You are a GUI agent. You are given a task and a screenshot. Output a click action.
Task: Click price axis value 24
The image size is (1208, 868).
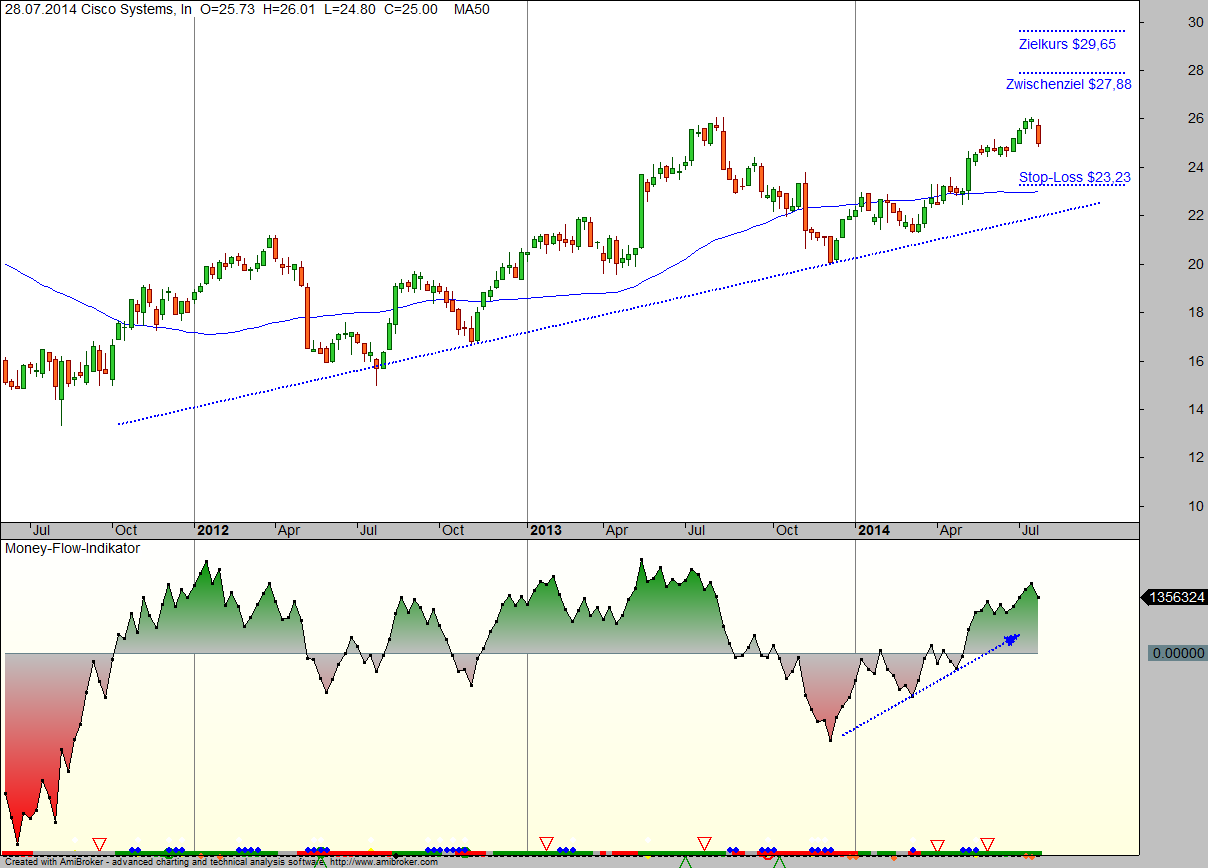[x=1195, y=167]
